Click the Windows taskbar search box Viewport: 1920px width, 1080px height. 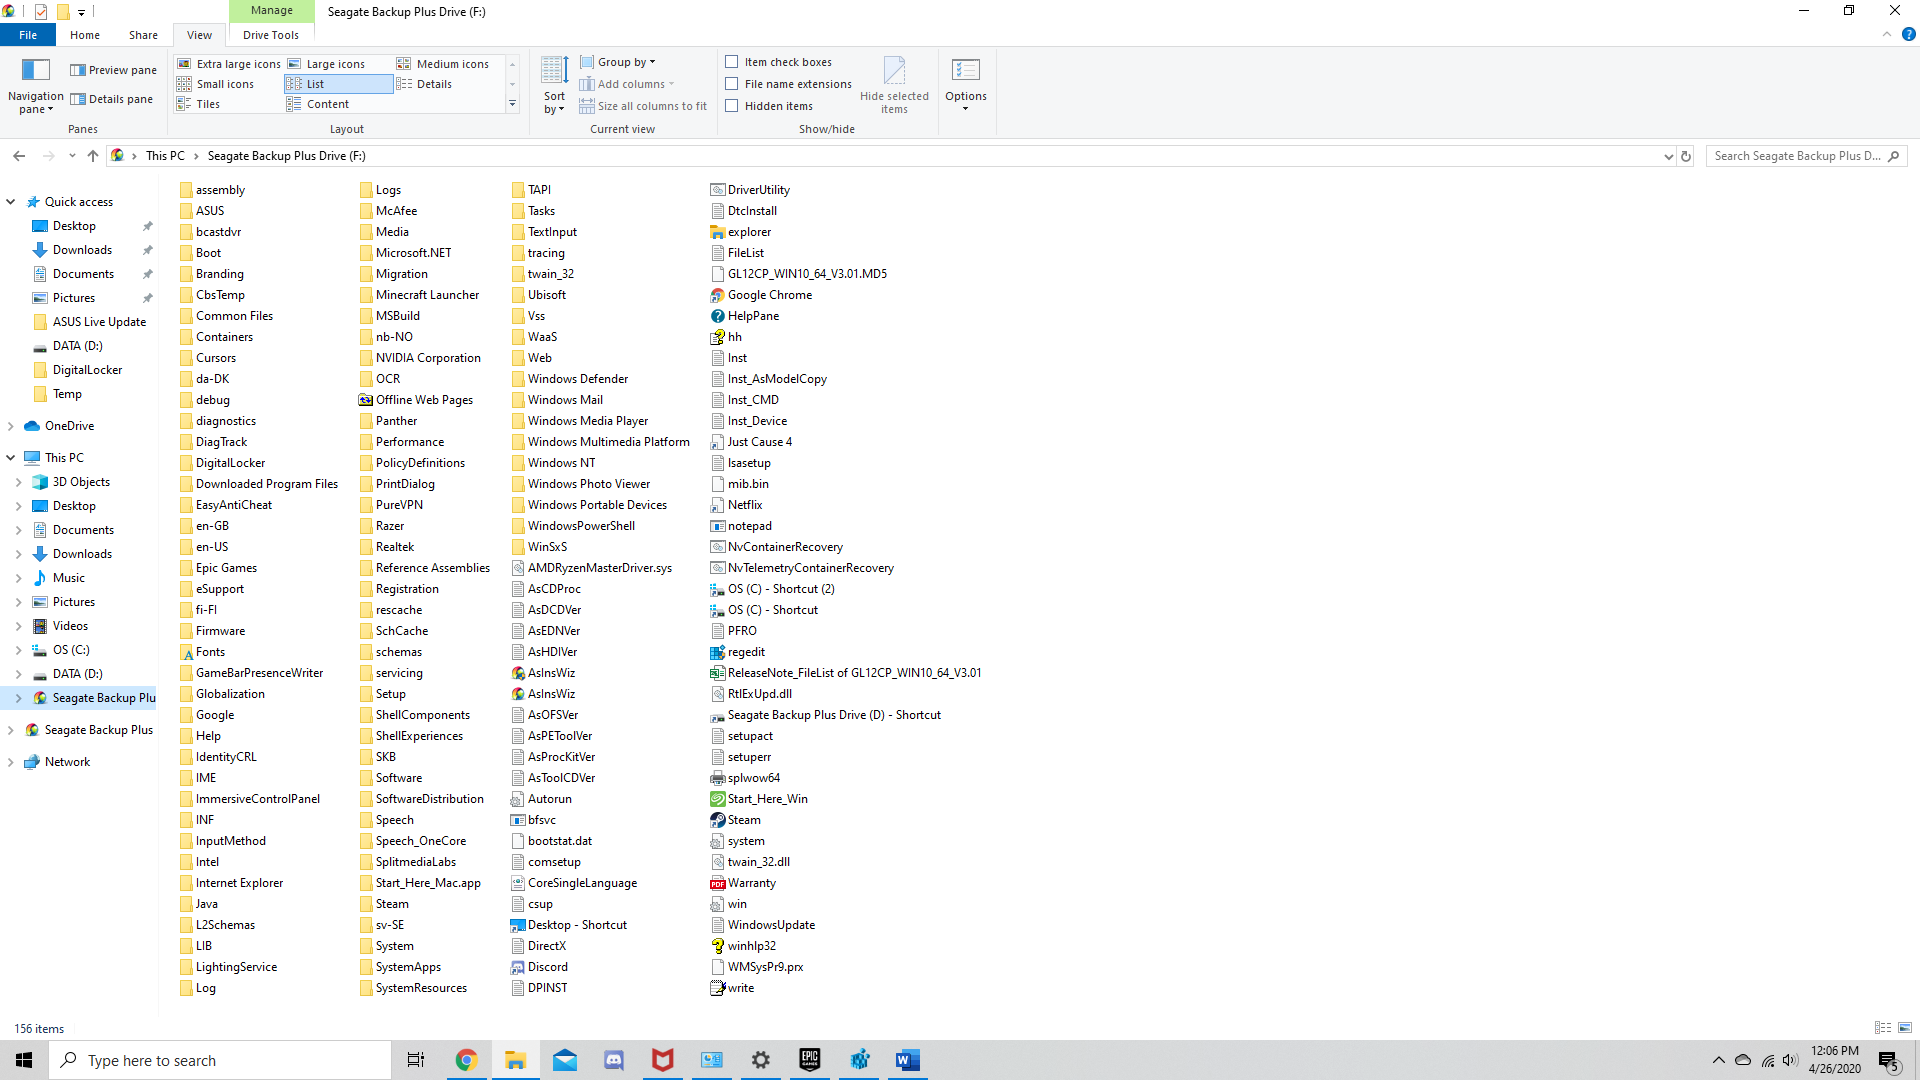coord(220,1060)
